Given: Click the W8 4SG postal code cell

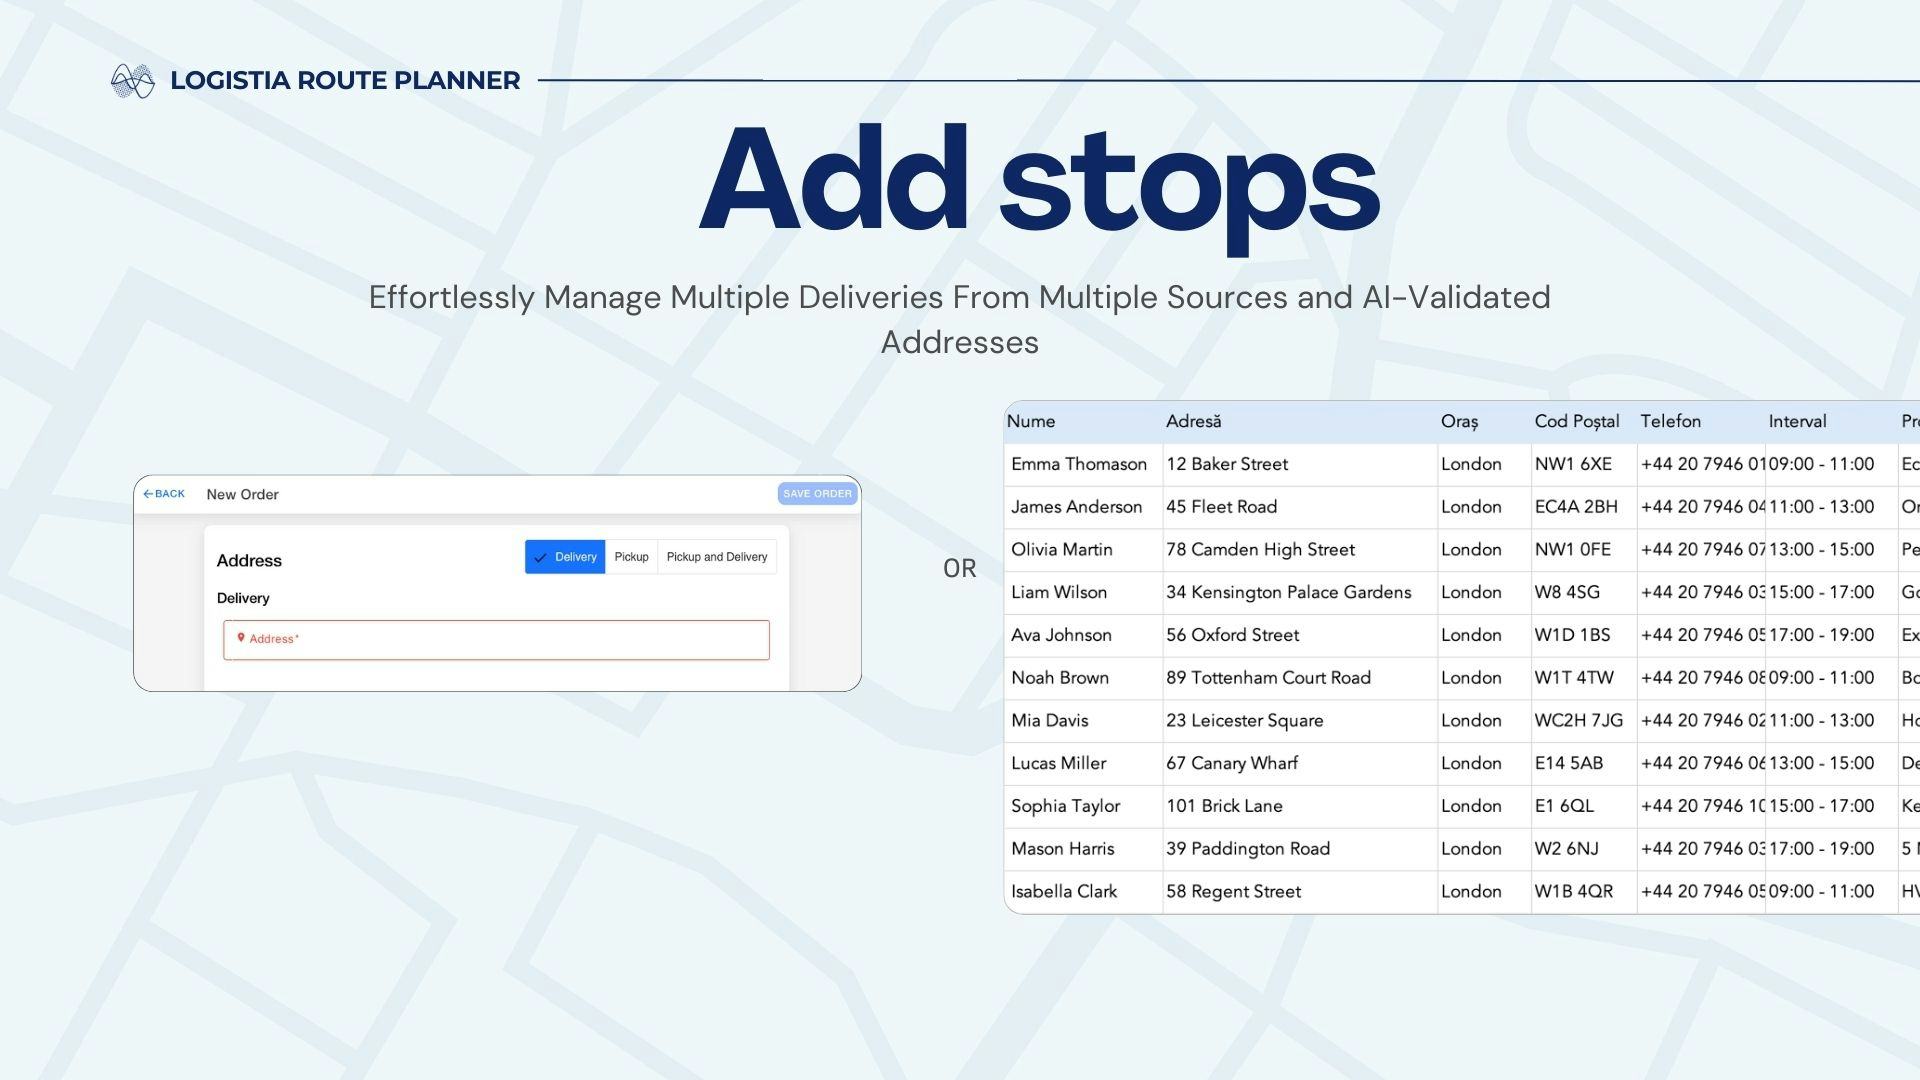Looking at the screenshot, I should (x=1584, y=593).
